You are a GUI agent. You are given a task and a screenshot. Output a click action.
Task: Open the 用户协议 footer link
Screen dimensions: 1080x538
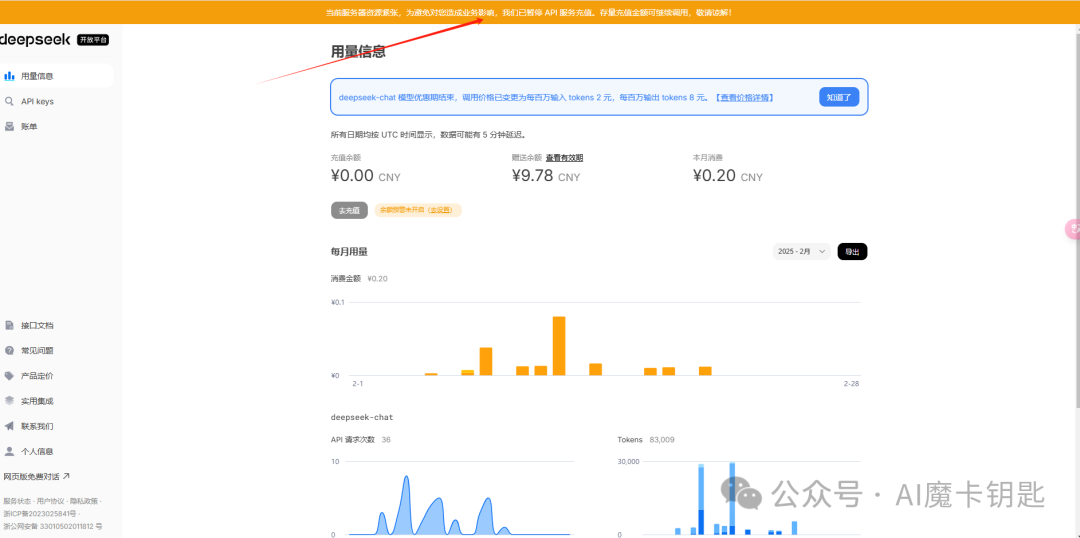point(51,501)
